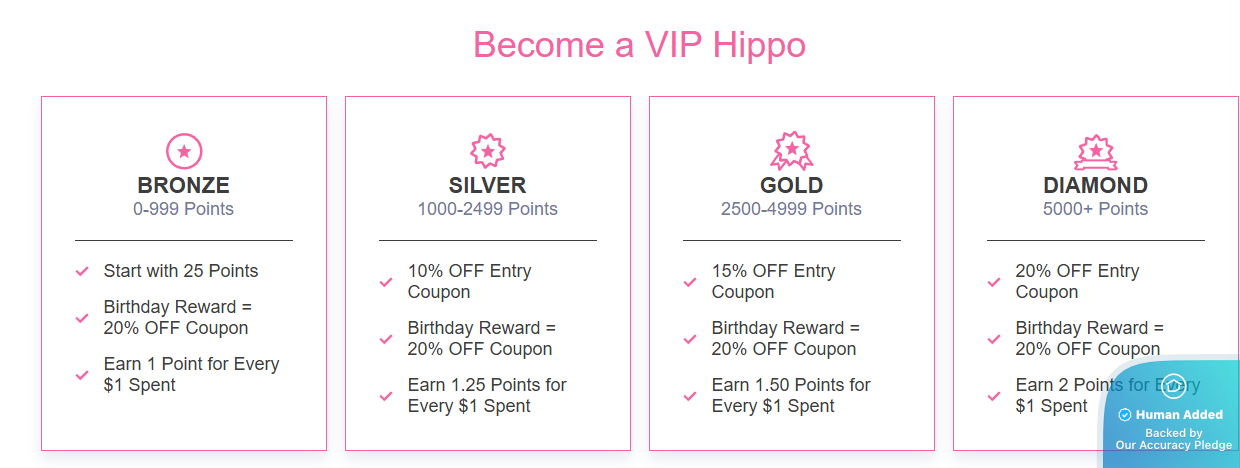Click Earn 1.25 Points for Every $1 Spent
The height and width of the screenshot is (468, 1240).
[x=487, y=395]
